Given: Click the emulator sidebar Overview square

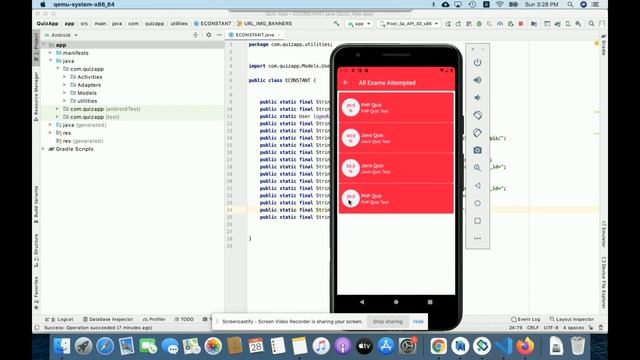Looking at the screenshot, I should pos(477,221).
